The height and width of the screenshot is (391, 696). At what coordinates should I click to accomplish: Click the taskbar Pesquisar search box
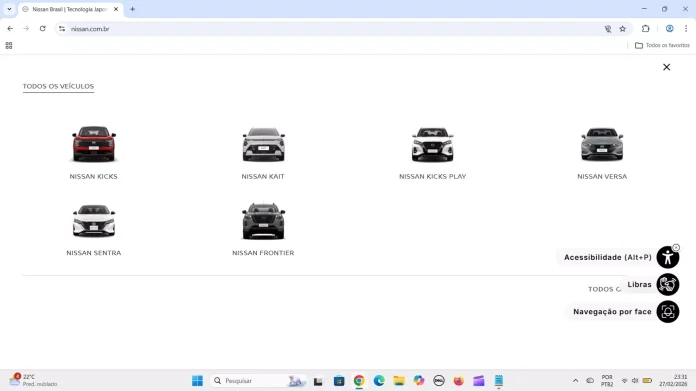[x=258, y=381]
